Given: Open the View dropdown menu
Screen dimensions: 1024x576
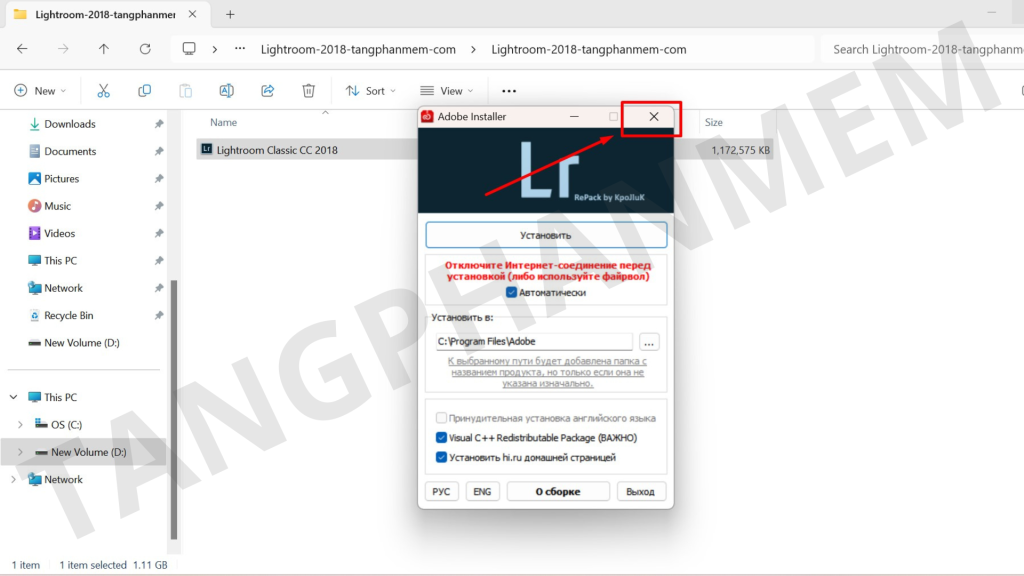Looking at the screenshot, I should [x=446, y=91].
